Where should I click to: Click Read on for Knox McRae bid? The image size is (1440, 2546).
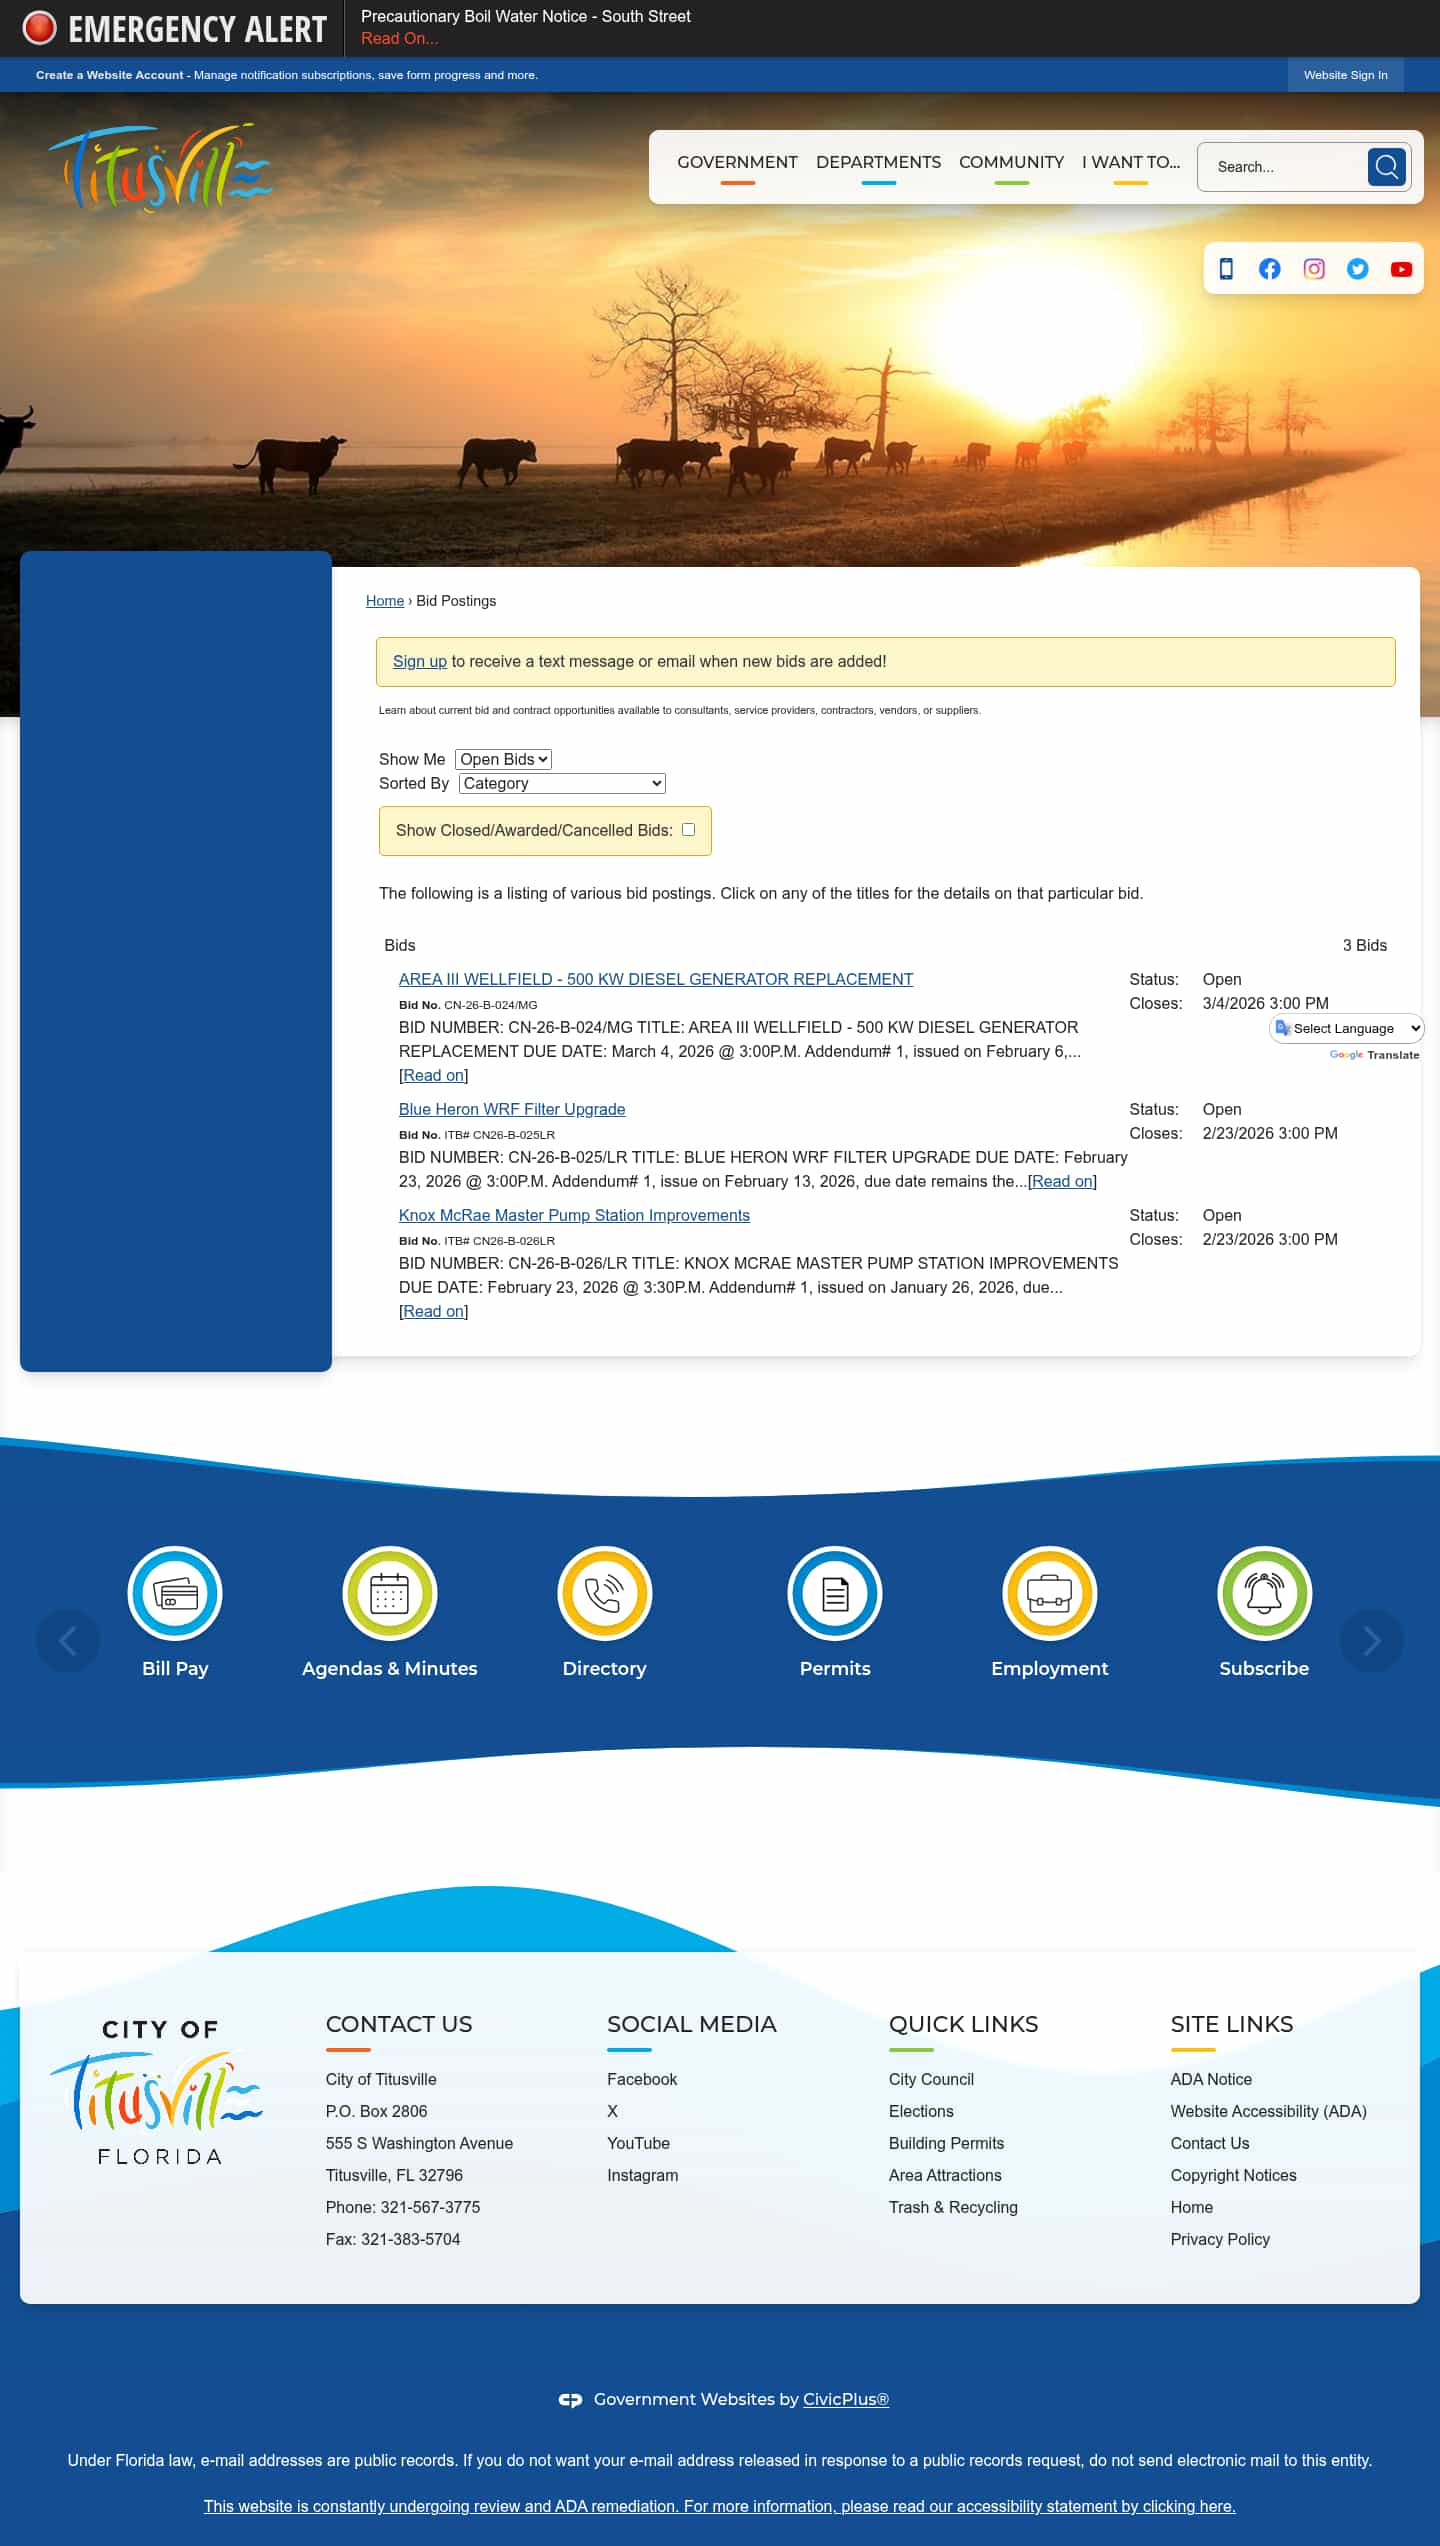tap(434, 1311)
